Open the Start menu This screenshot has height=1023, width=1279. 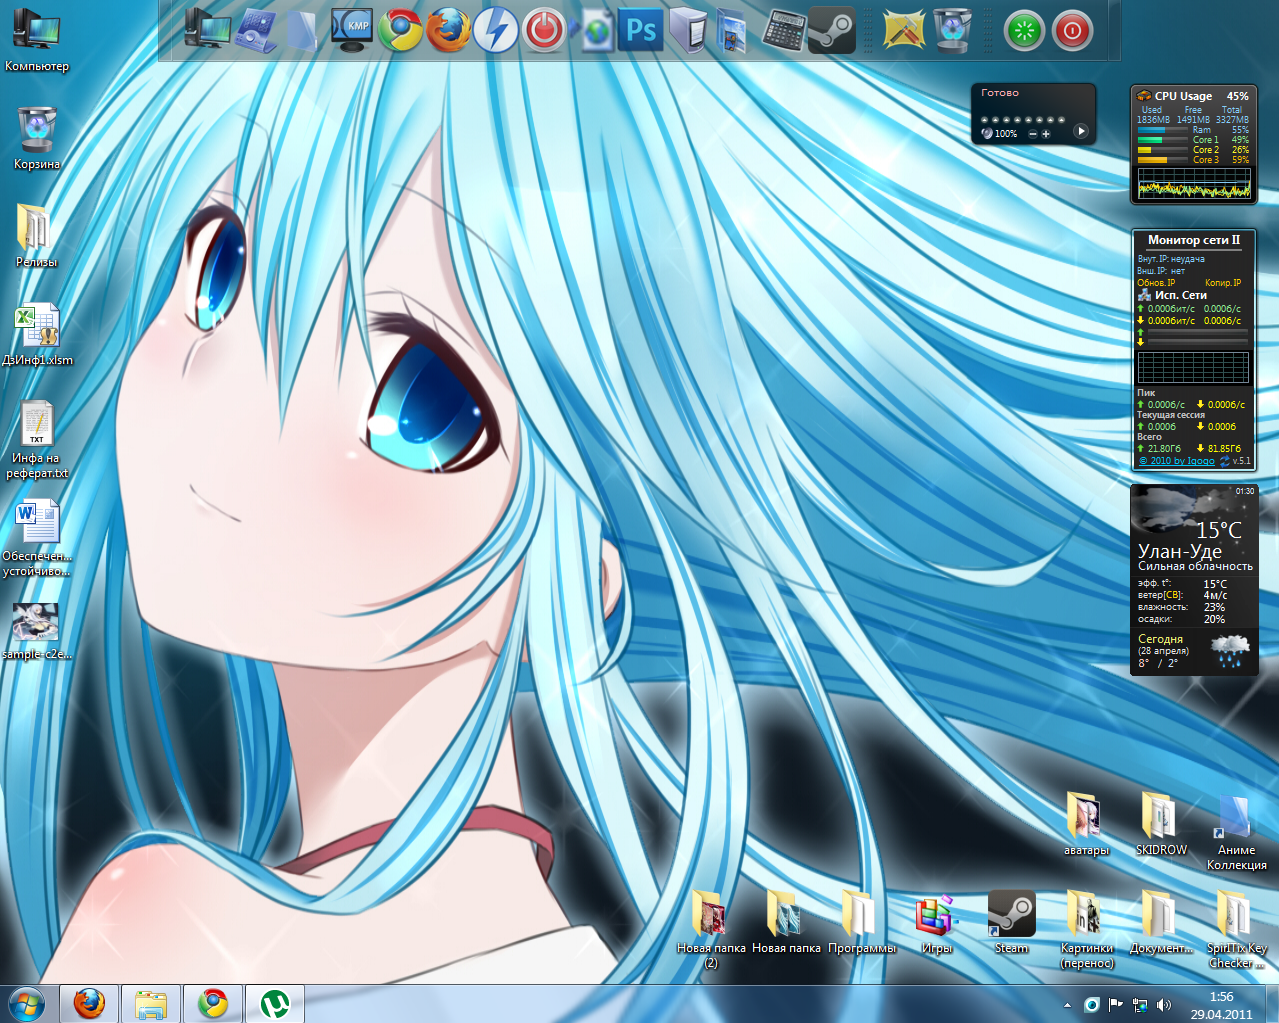[26, 1003]
